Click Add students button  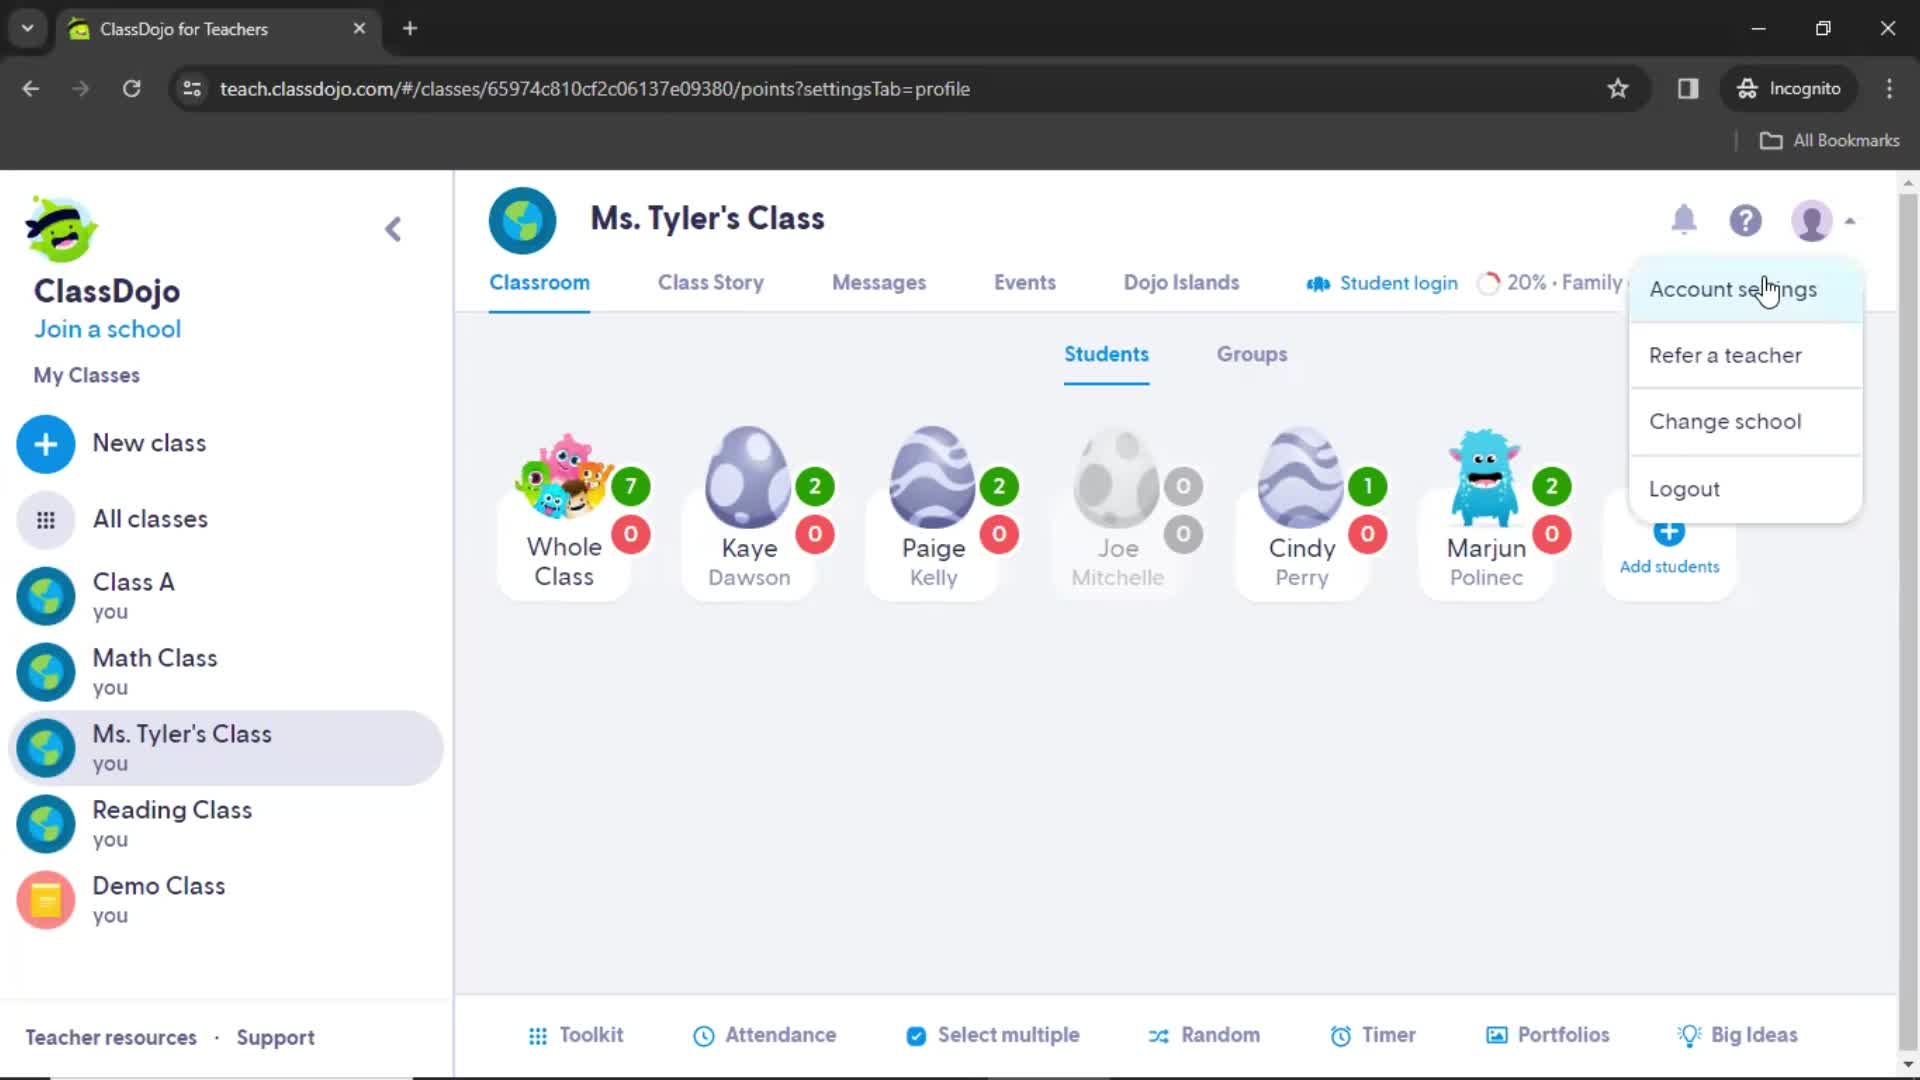point(1669,545)
